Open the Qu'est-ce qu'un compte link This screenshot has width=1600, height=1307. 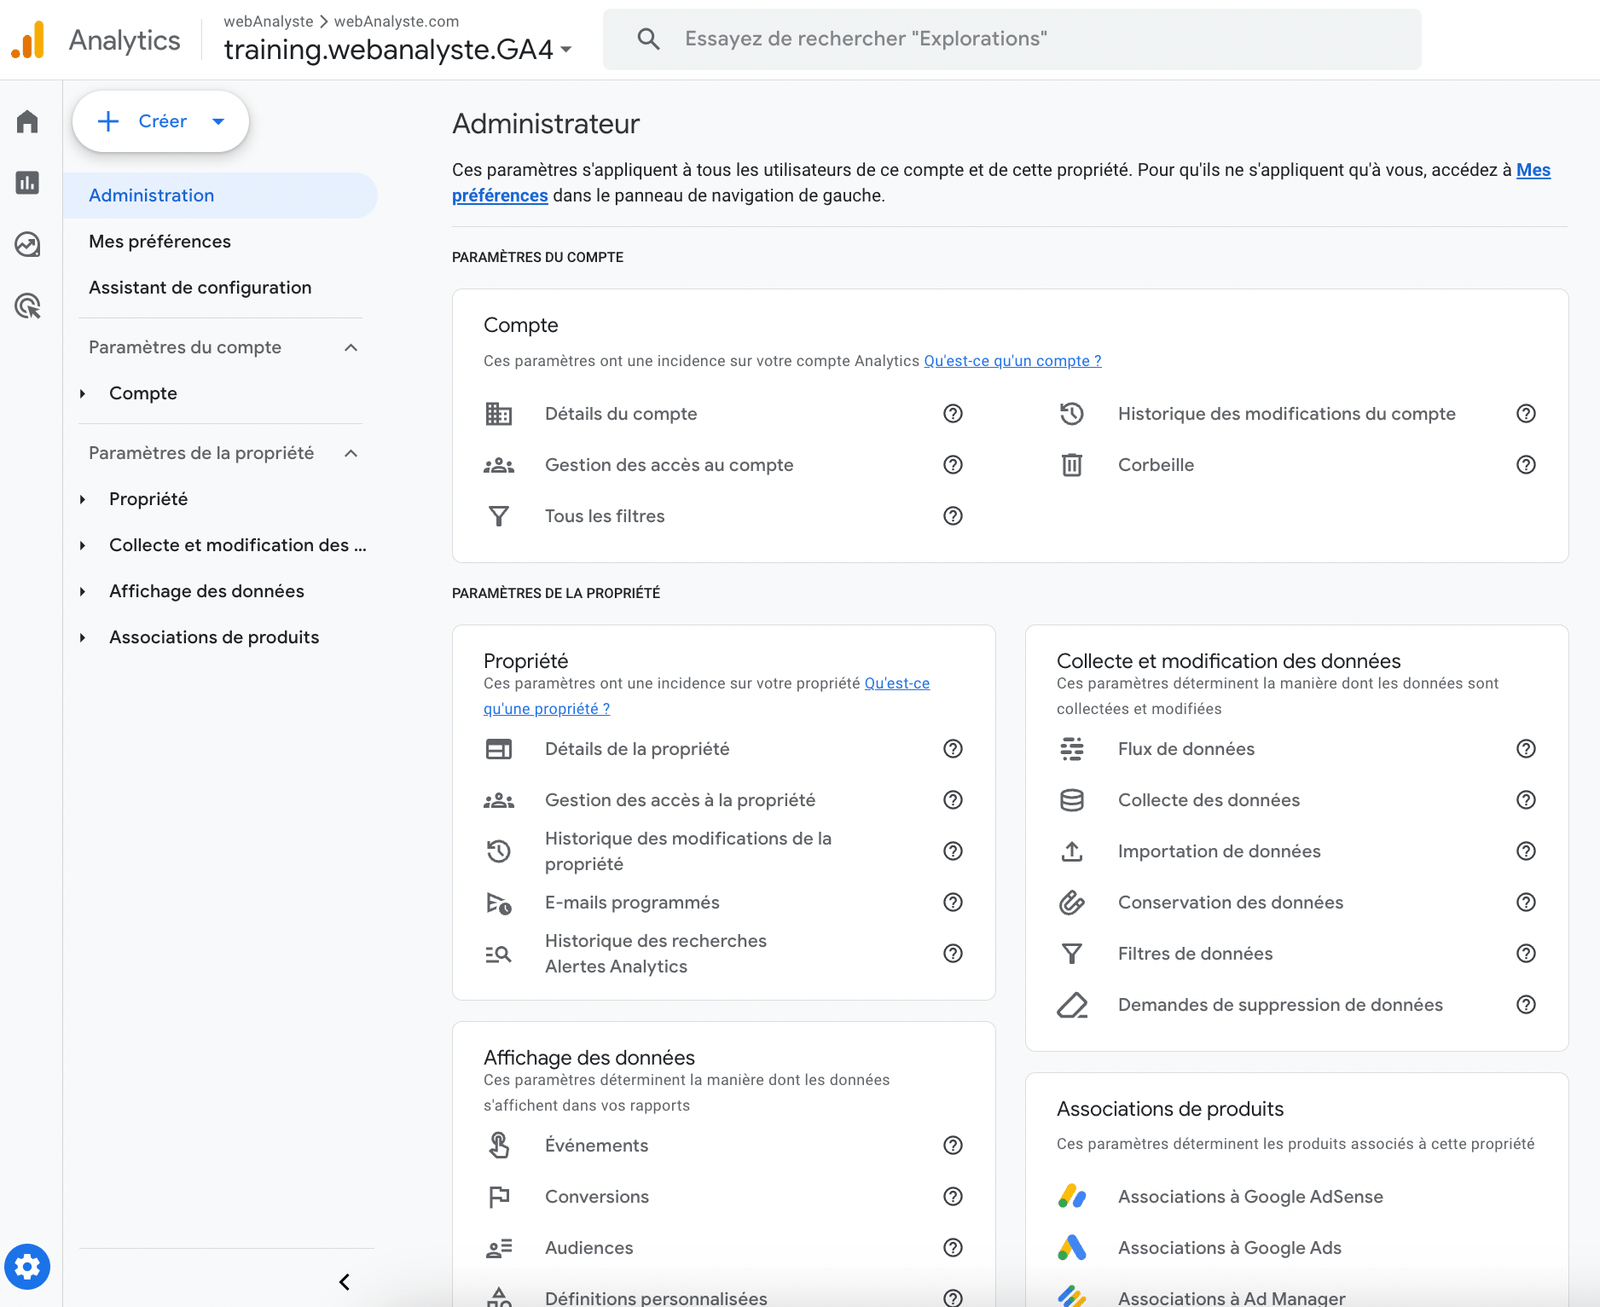tap(1012, 360)
